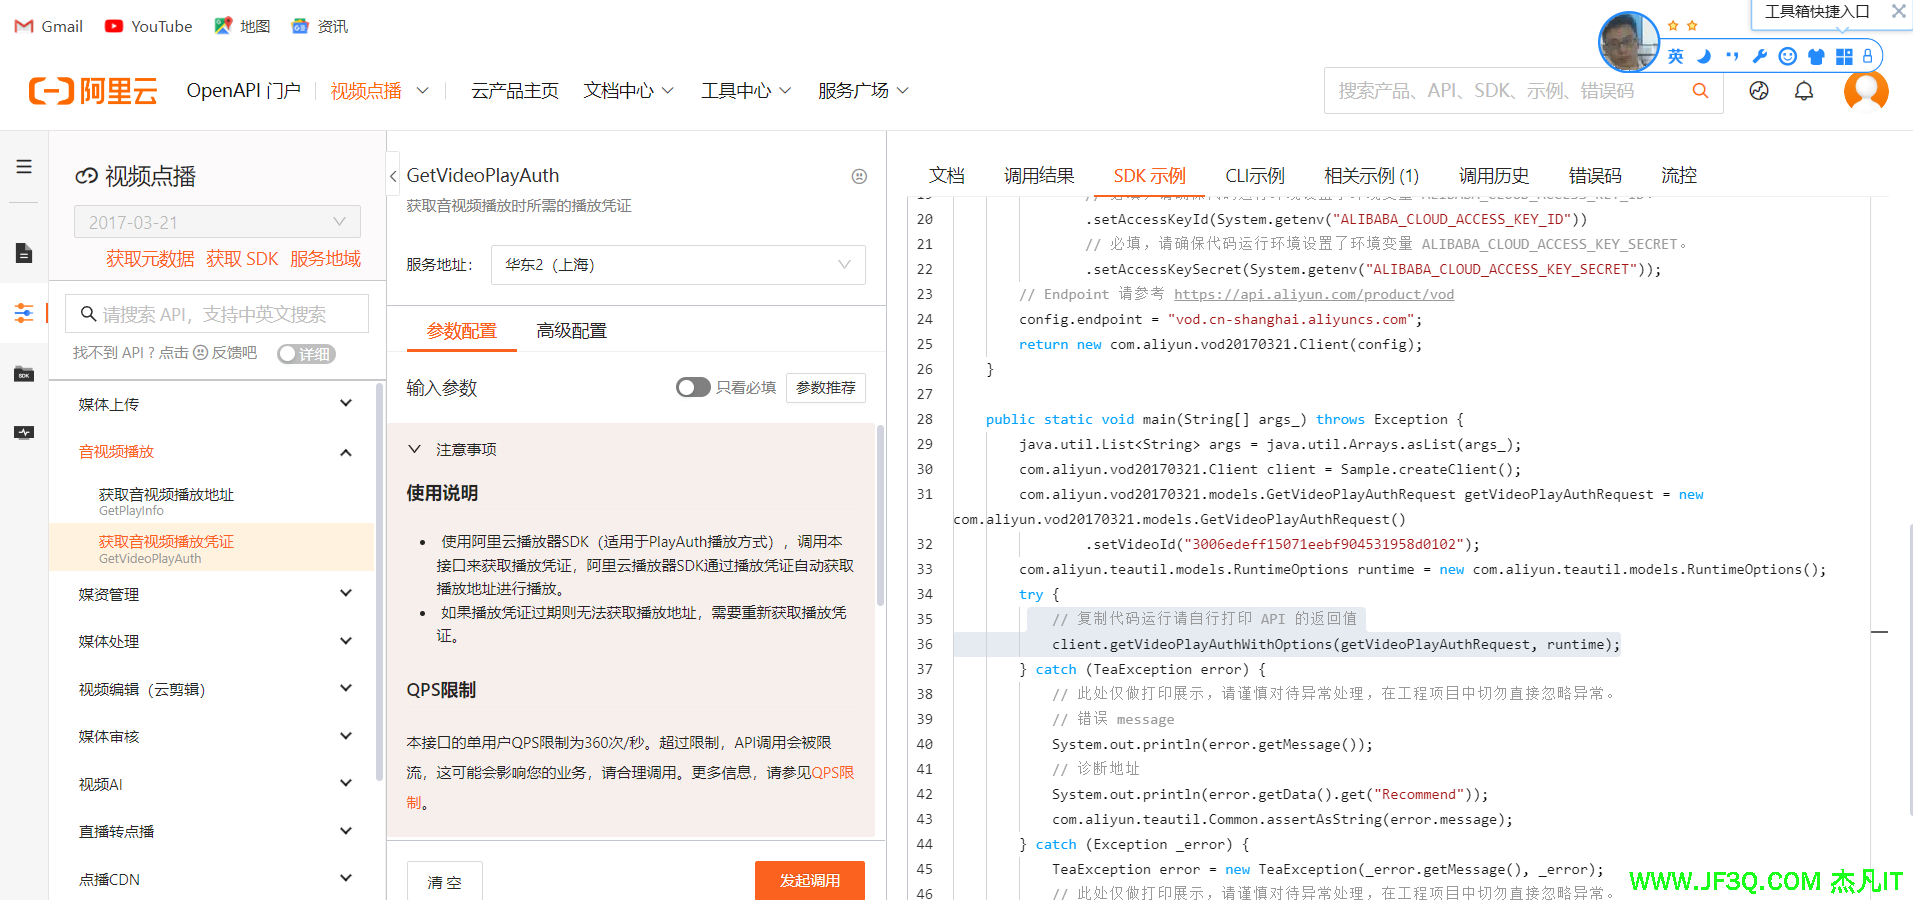Image resolution: width=1913 pixels, height=900 pixels.
Task: Enable the 只看必填 toggle switch
Action: point(692,388)
